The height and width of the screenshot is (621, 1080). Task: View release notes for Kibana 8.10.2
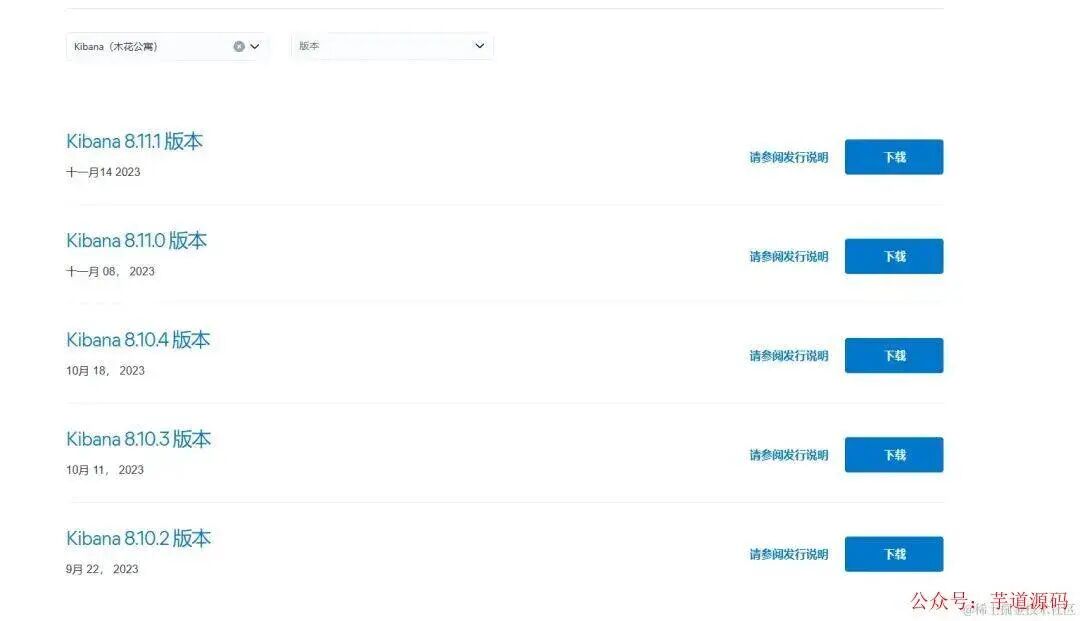point(789,554)
